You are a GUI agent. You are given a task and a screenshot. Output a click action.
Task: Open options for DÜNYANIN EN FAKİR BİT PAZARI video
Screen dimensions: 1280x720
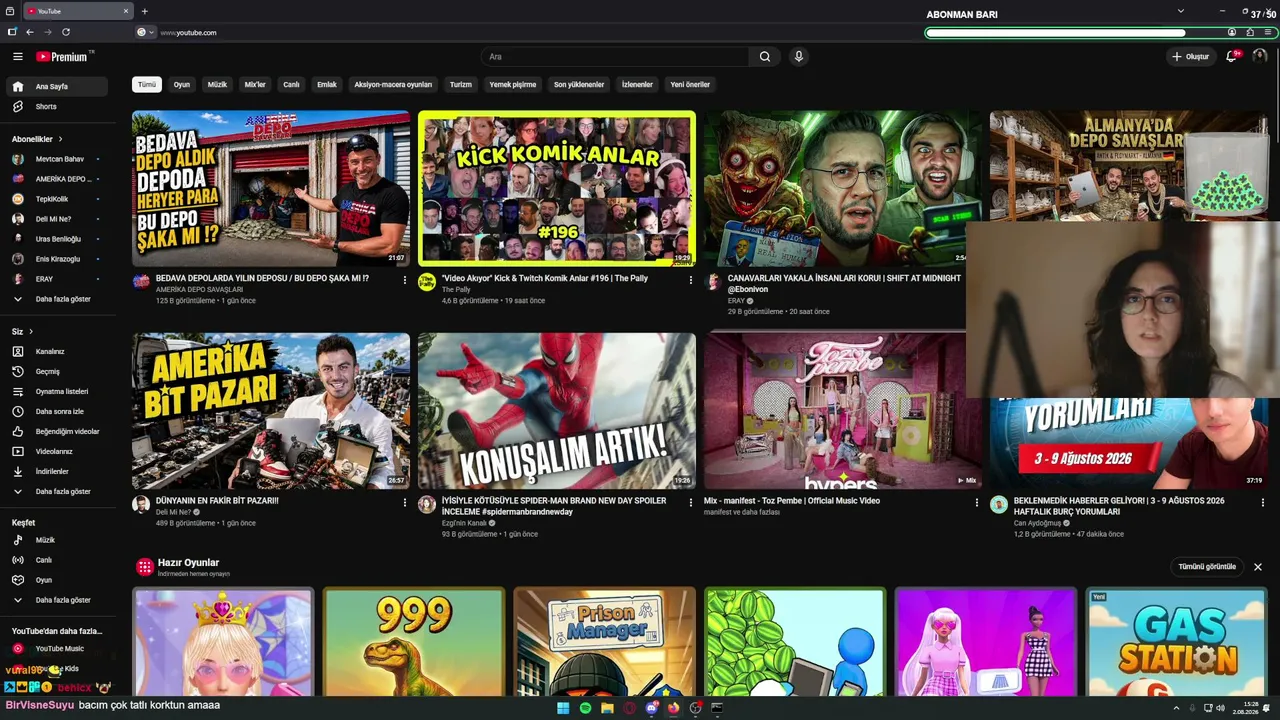[405, 502]
